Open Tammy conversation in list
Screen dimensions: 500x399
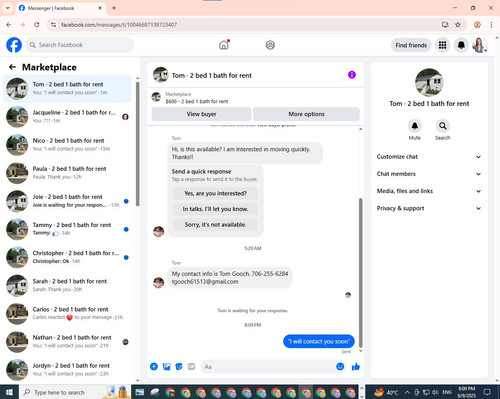[68, 229]
